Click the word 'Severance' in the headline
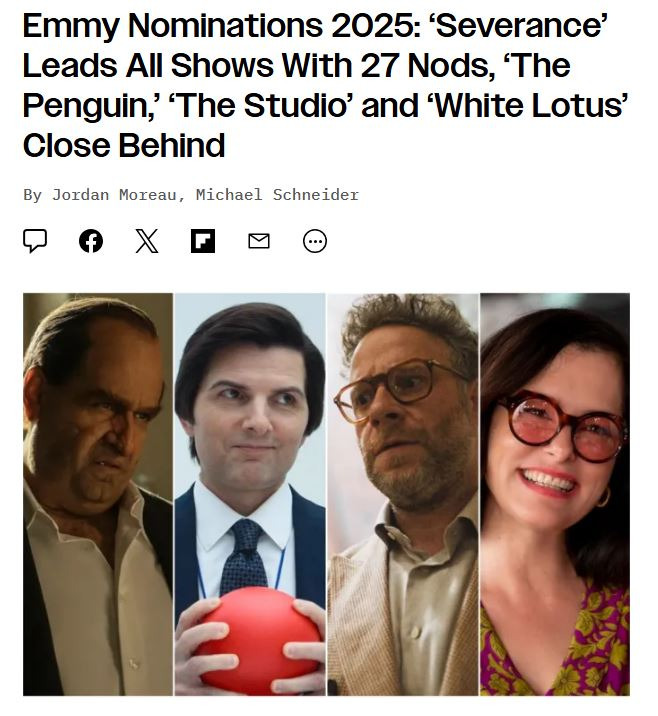The height and width of the screenshot is (716, 658). (519, 26)
